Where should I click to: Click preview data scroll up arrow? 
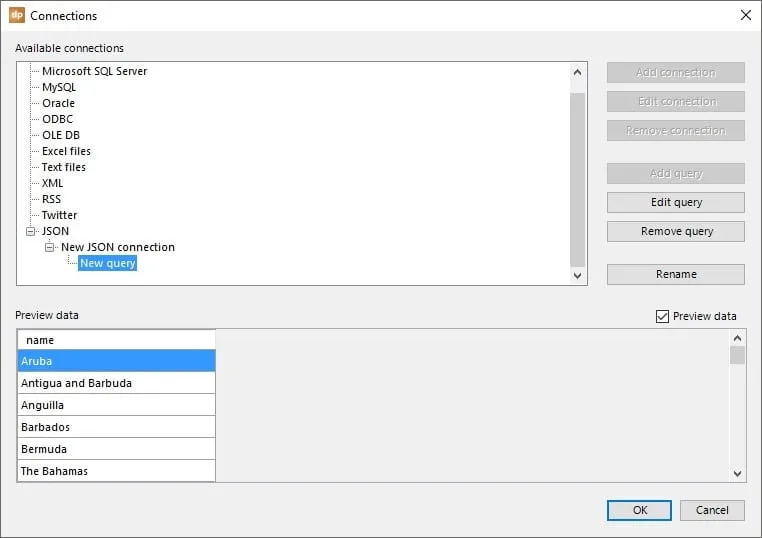click(737, 338)
